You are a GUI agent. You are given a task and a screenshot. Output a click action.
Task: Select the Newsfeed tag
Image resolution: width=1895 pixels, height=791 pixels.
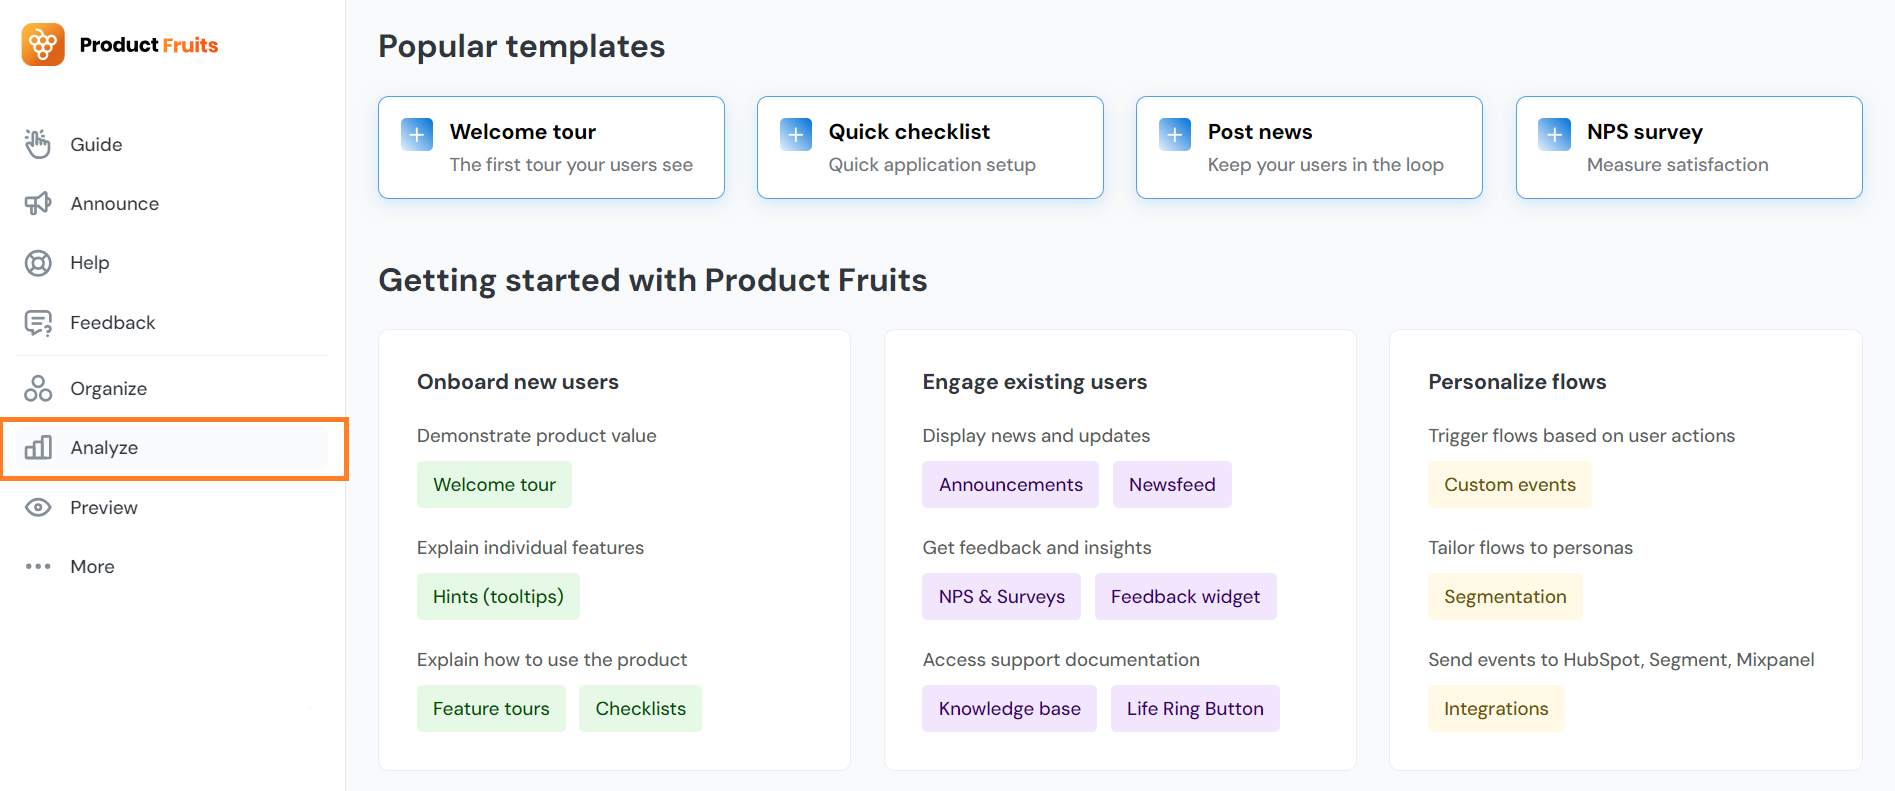1172,485
